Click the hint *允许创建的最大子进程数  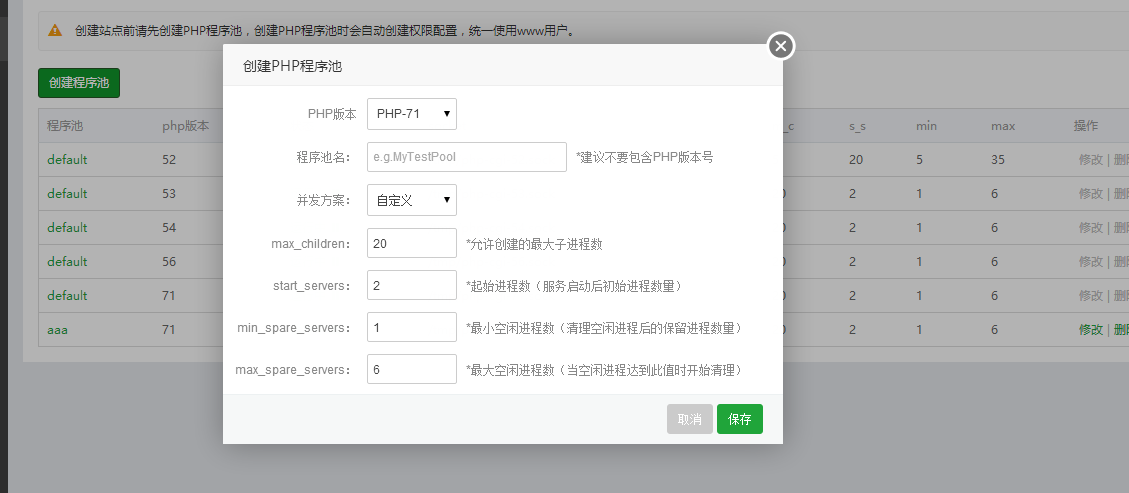coord(534,244)
